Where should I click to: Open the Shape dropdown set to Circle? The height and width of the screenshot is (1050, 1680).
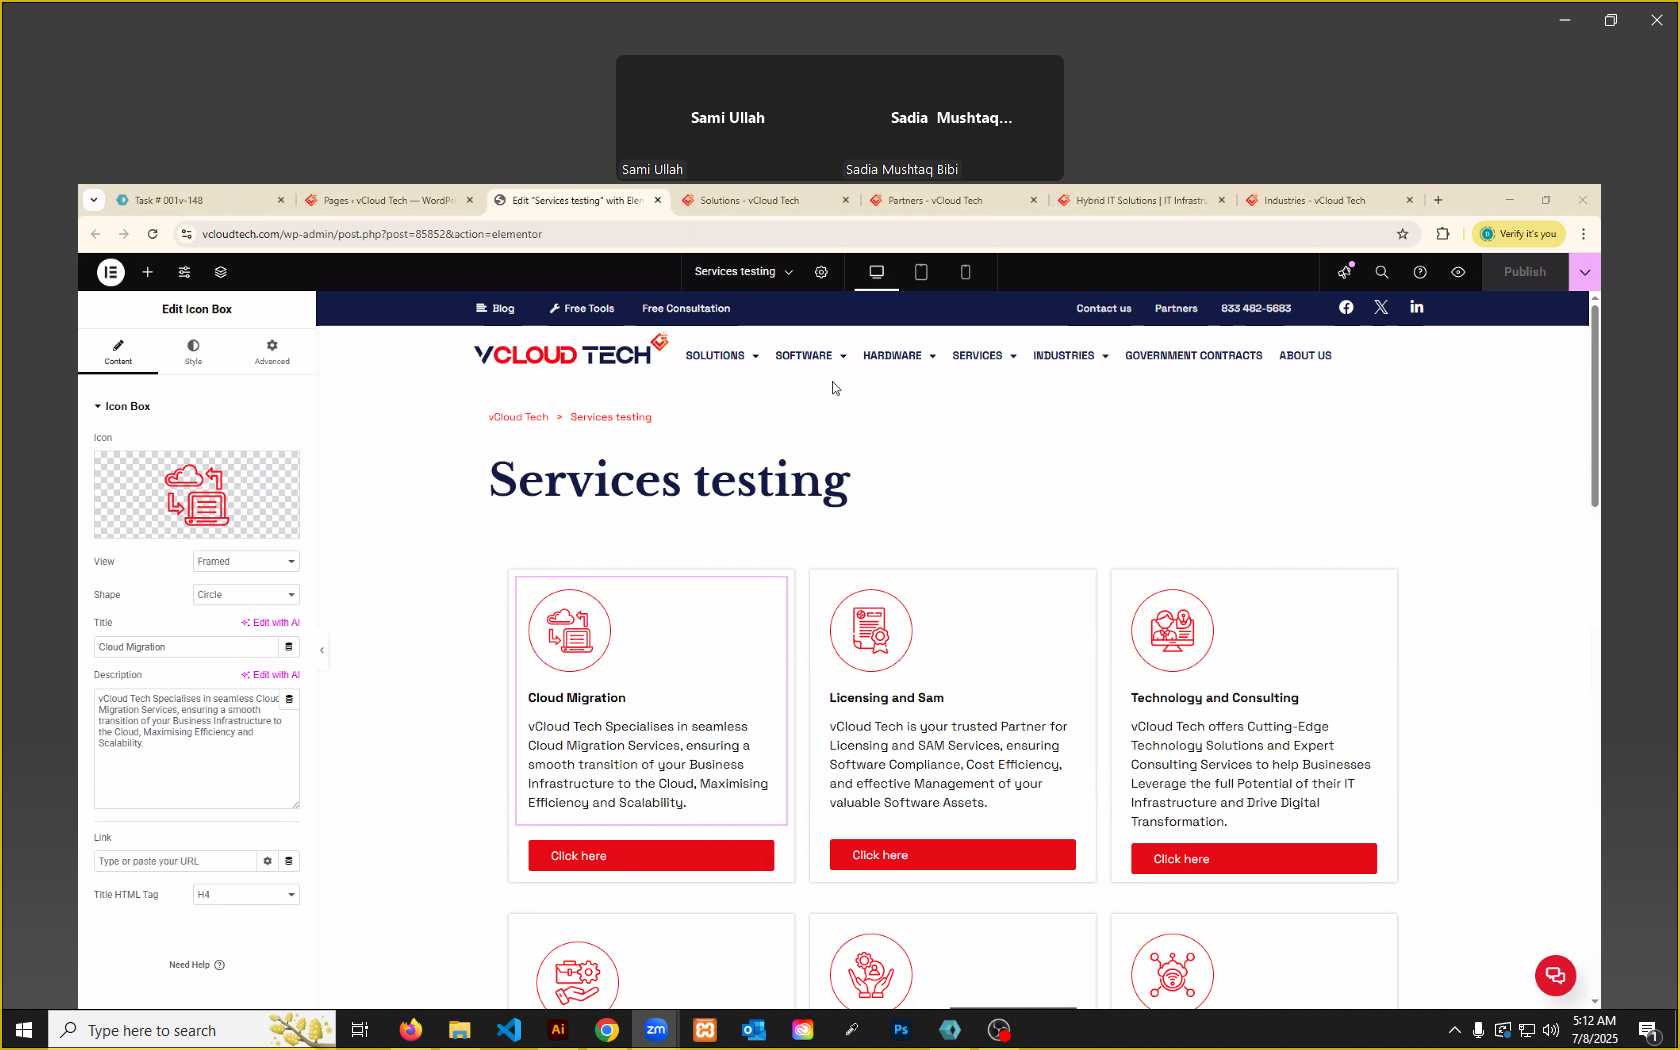[246, 595]
